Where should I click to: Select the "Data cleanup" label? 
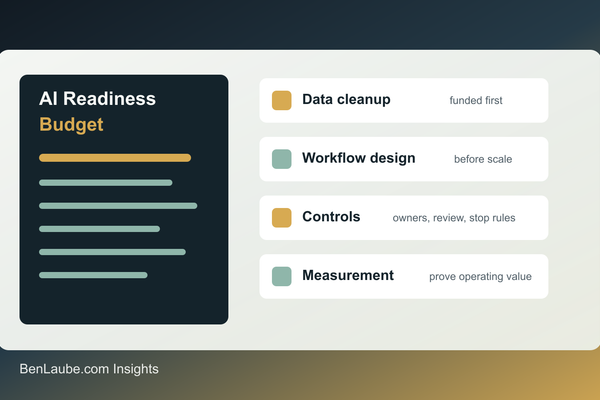click(x=346, y=100)
